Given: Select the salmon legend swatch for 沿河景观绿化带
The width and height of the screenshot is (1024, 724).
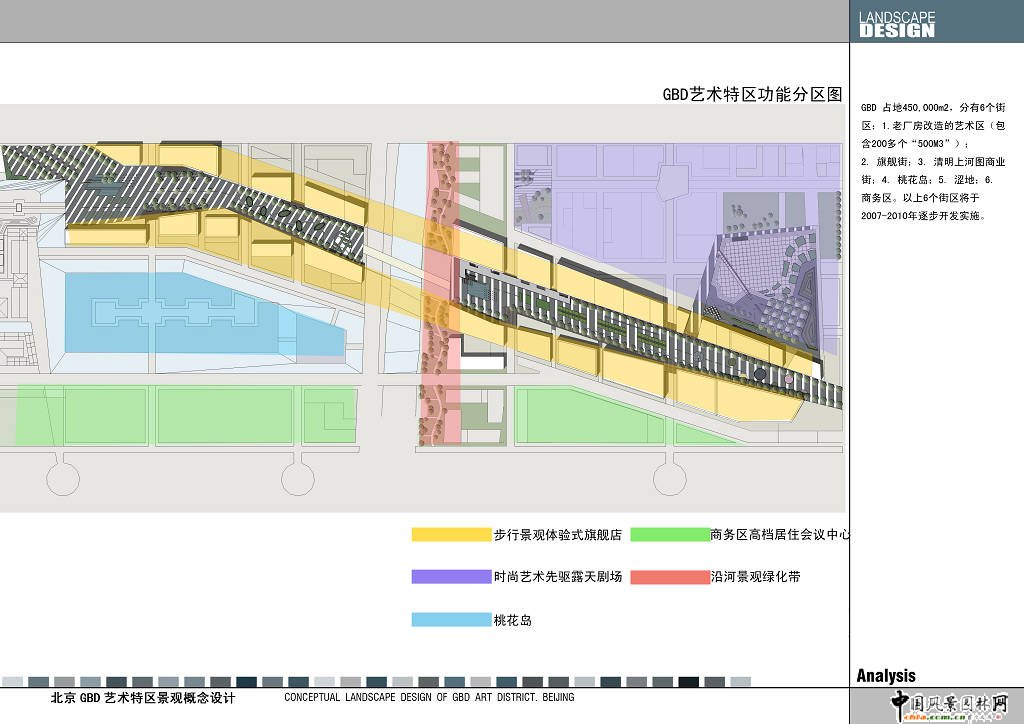Looking at the screenshot, I should pos(669,577).
